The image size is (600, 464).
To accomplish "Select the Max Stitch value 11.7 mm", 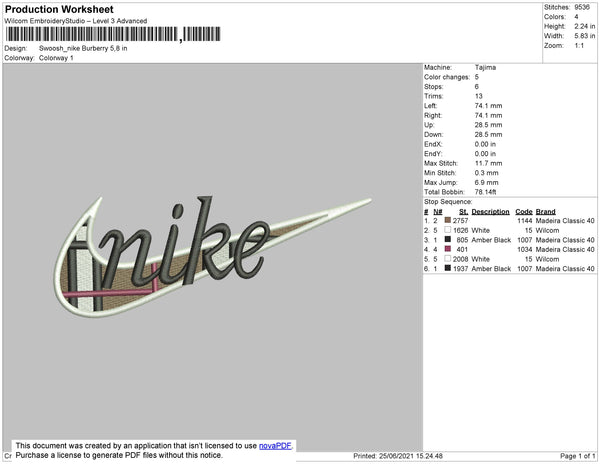I will [x=488, y=163].
